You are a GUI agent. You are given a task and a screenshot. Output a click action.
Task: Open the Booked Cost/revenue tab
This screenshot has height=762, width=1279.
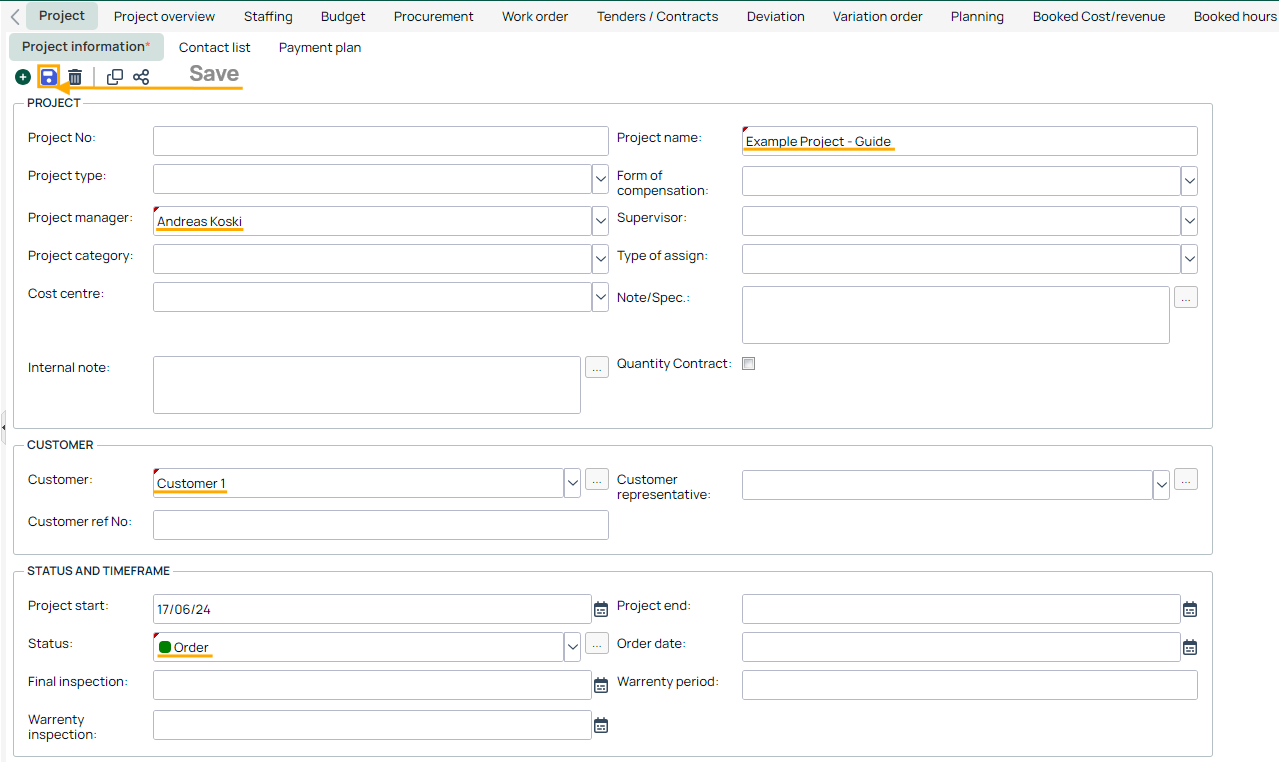(x=1099, y=16)
